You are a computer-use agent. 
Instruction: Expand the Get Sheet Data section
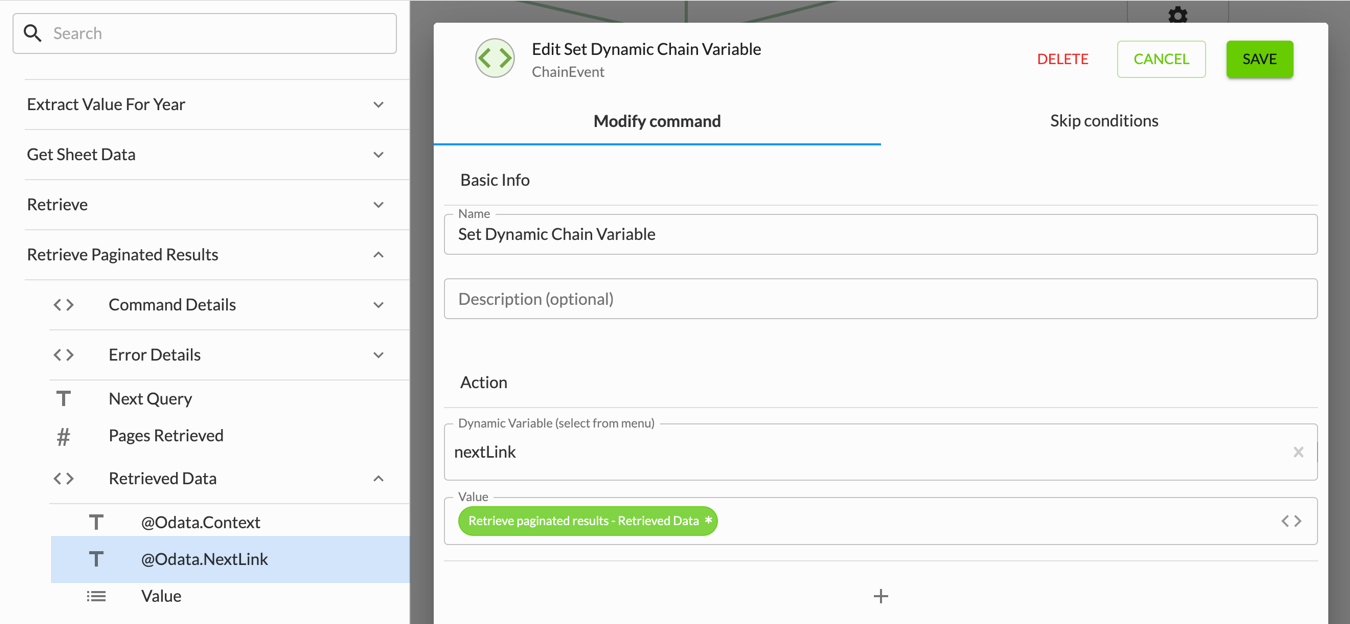(379, 155)
